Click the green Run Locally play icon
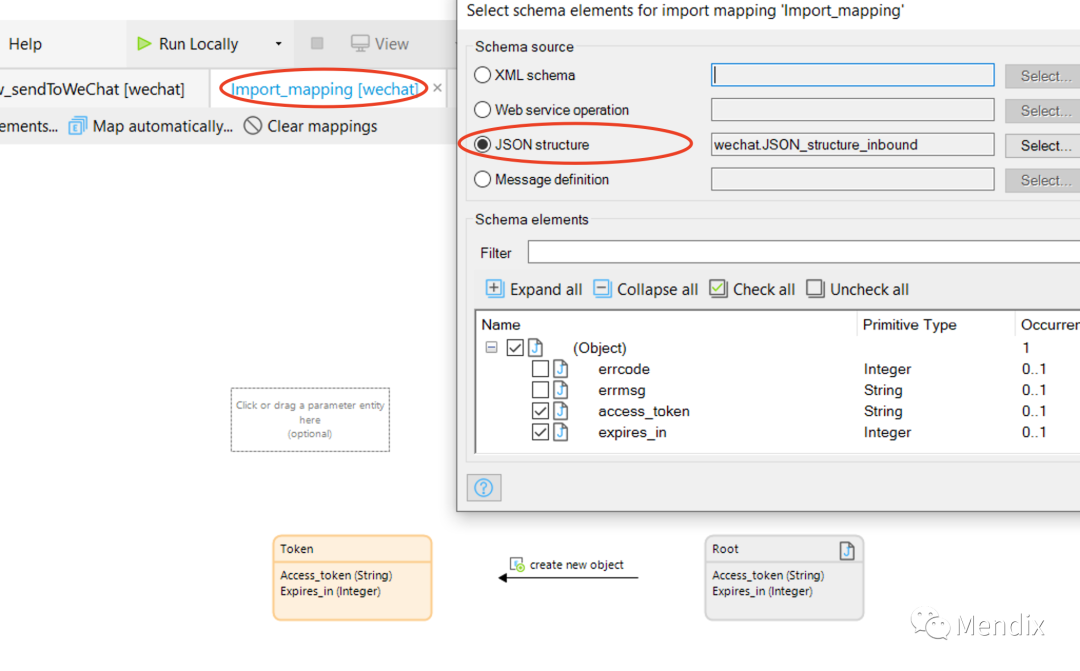This screenshot has height=671, width=1080. (144, 44)
